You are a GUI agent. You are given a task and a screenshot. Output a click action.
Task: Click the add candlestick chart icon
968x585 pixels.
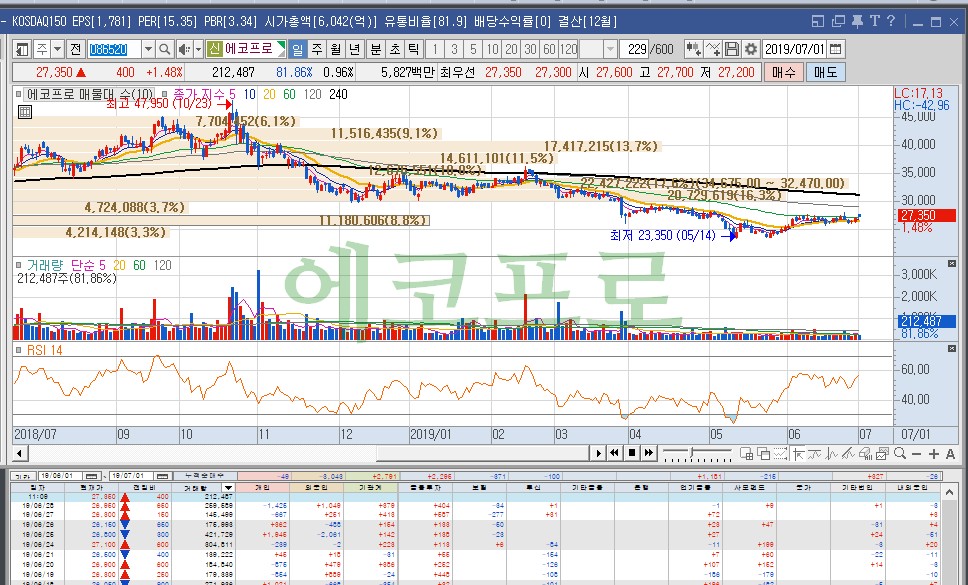(693, 49)
